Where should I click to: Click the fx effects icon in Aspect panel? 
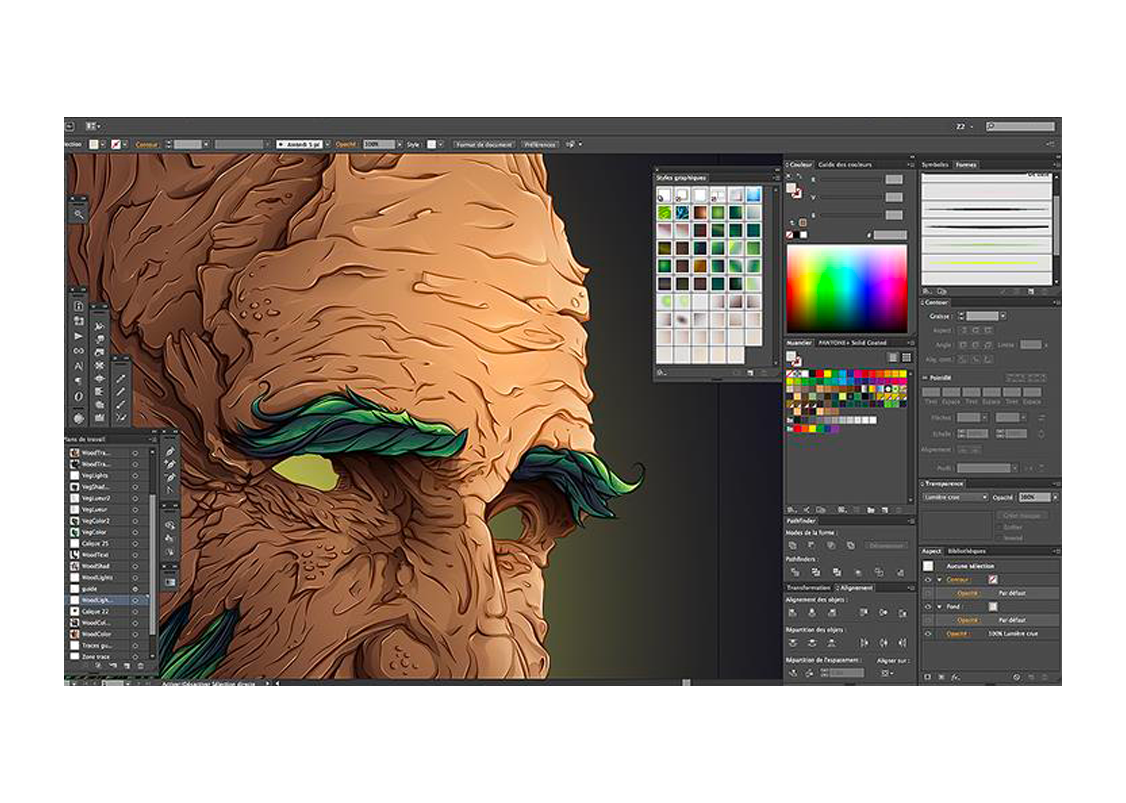click(955, 677)
